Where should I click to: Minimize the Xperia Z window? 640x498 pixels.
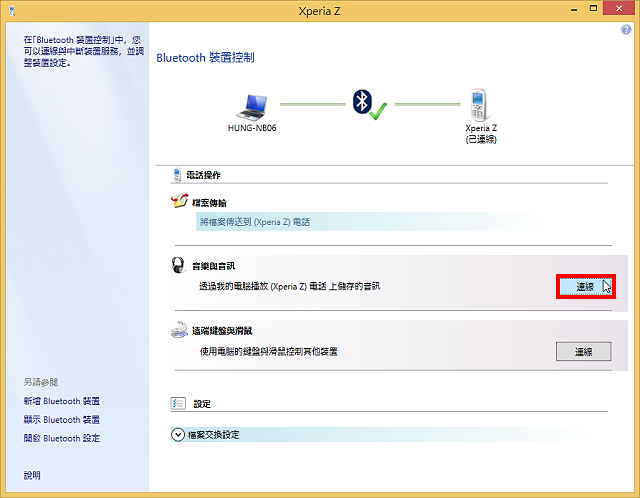click(574, 9)
